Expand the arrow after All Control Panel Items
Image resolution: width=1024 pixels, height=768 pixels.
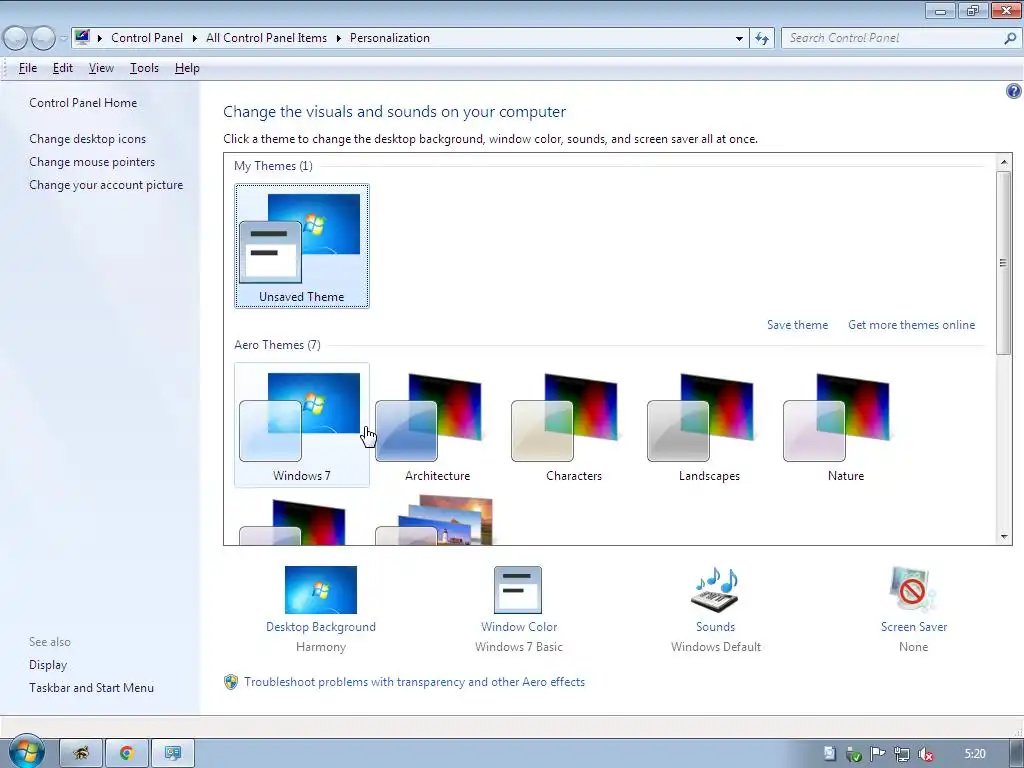[338, 38]
